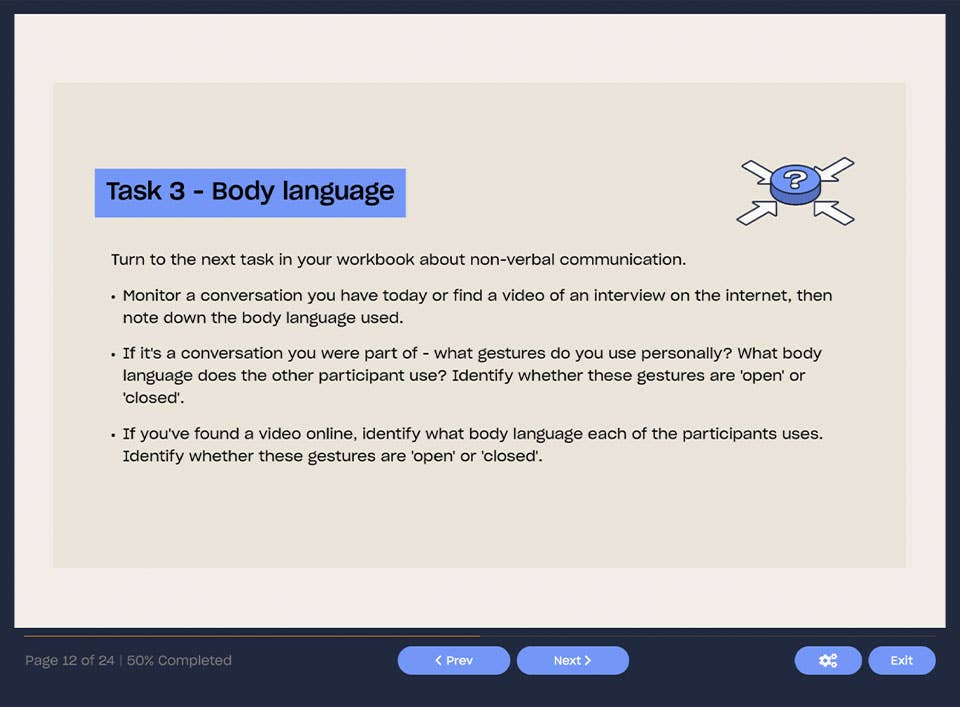Click the course progress bar
The width and height of the screenshot is (960, 707).
click(480, 637)
